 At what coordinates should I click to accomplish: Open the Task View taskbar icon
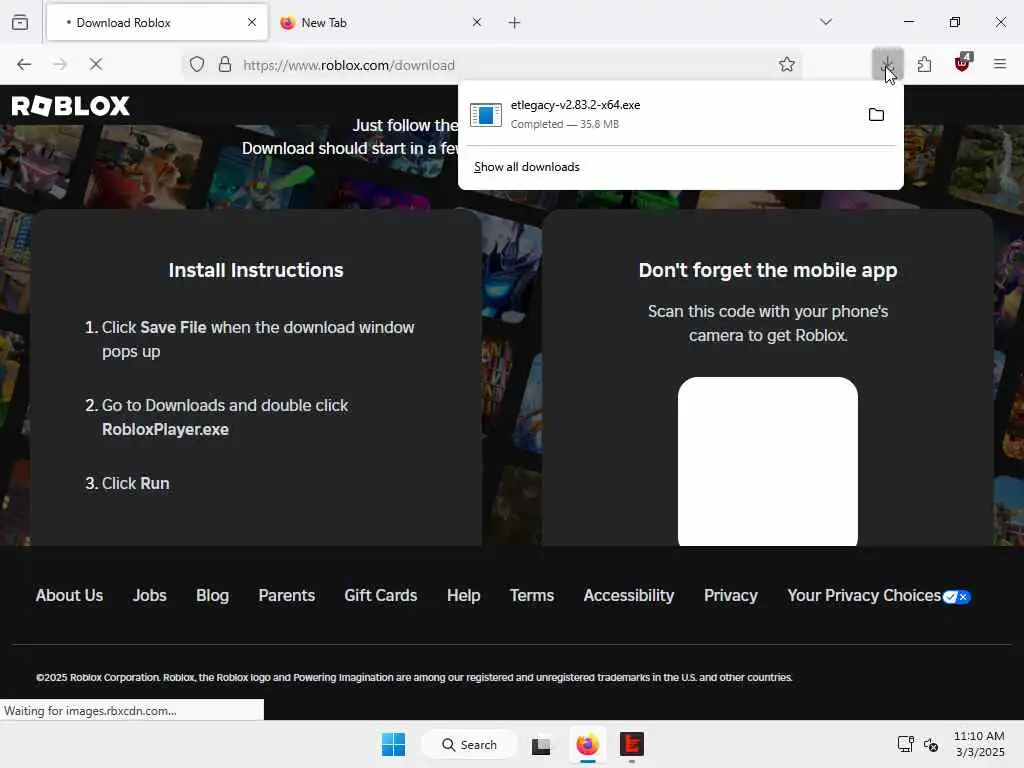(541, 744)
